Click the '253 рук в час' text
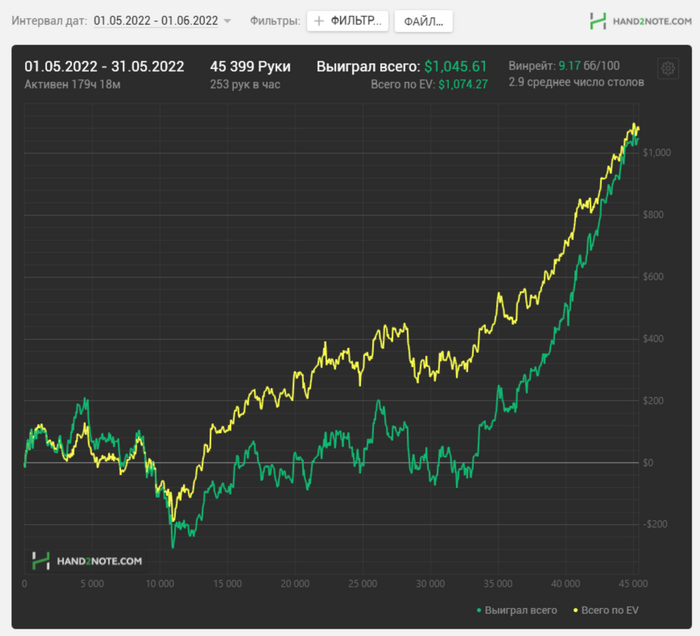700x636 pixels. [245, 84]
